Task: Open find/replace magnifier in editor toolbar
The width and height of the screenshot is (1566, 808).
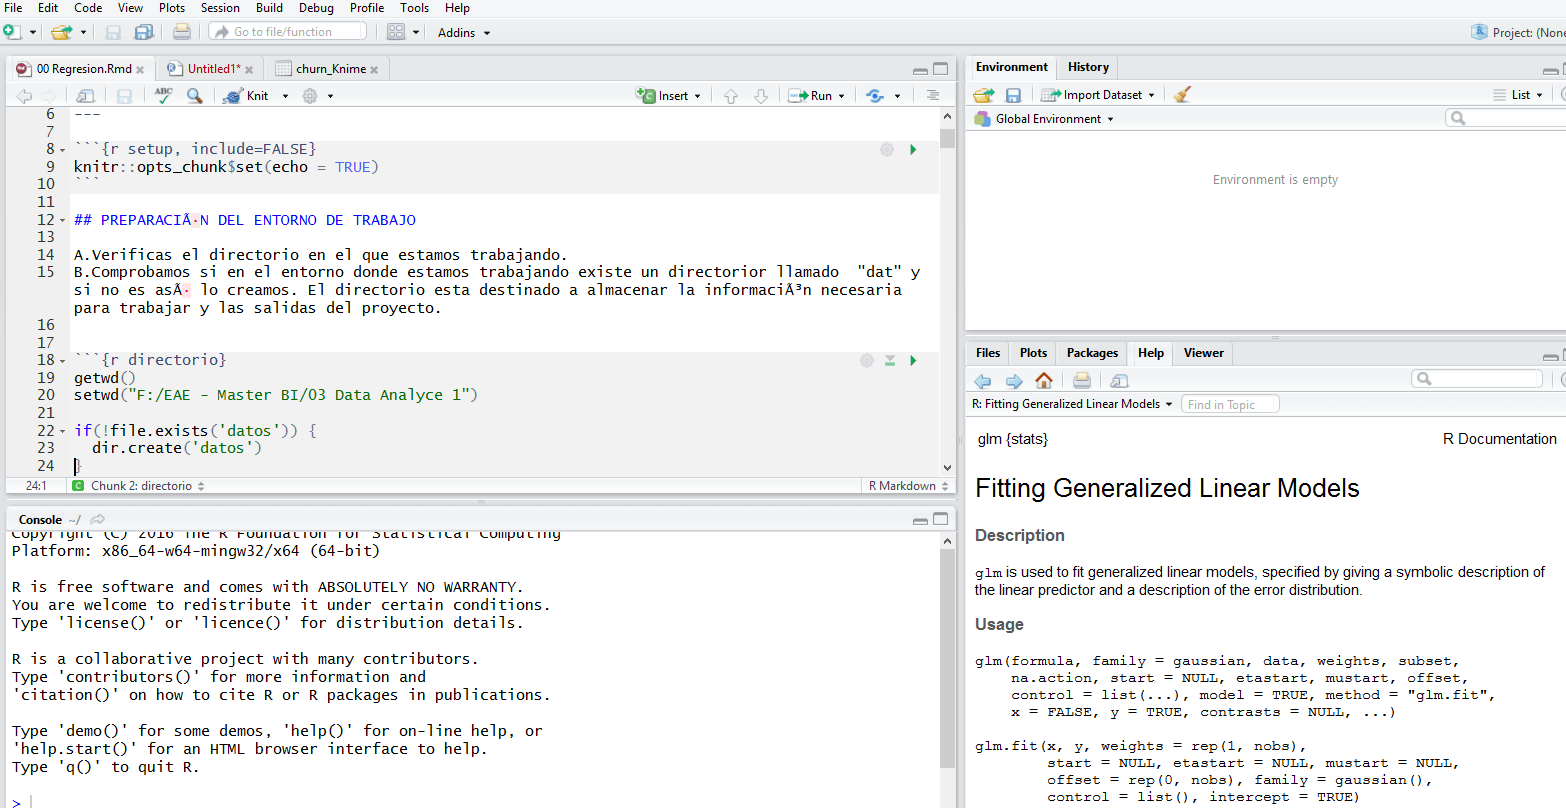Action: click(195, 95)
